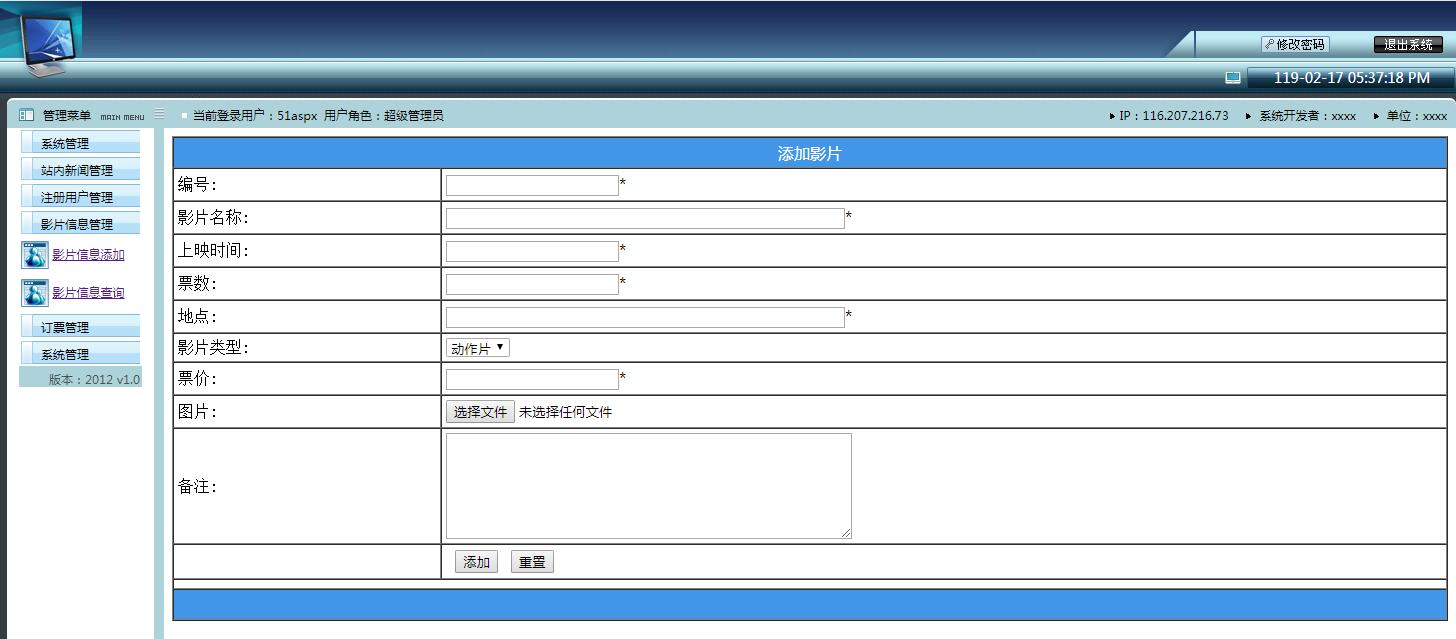Focus the 影片名称 text field
Screen dimensions: 1456x639
[645, 218]
